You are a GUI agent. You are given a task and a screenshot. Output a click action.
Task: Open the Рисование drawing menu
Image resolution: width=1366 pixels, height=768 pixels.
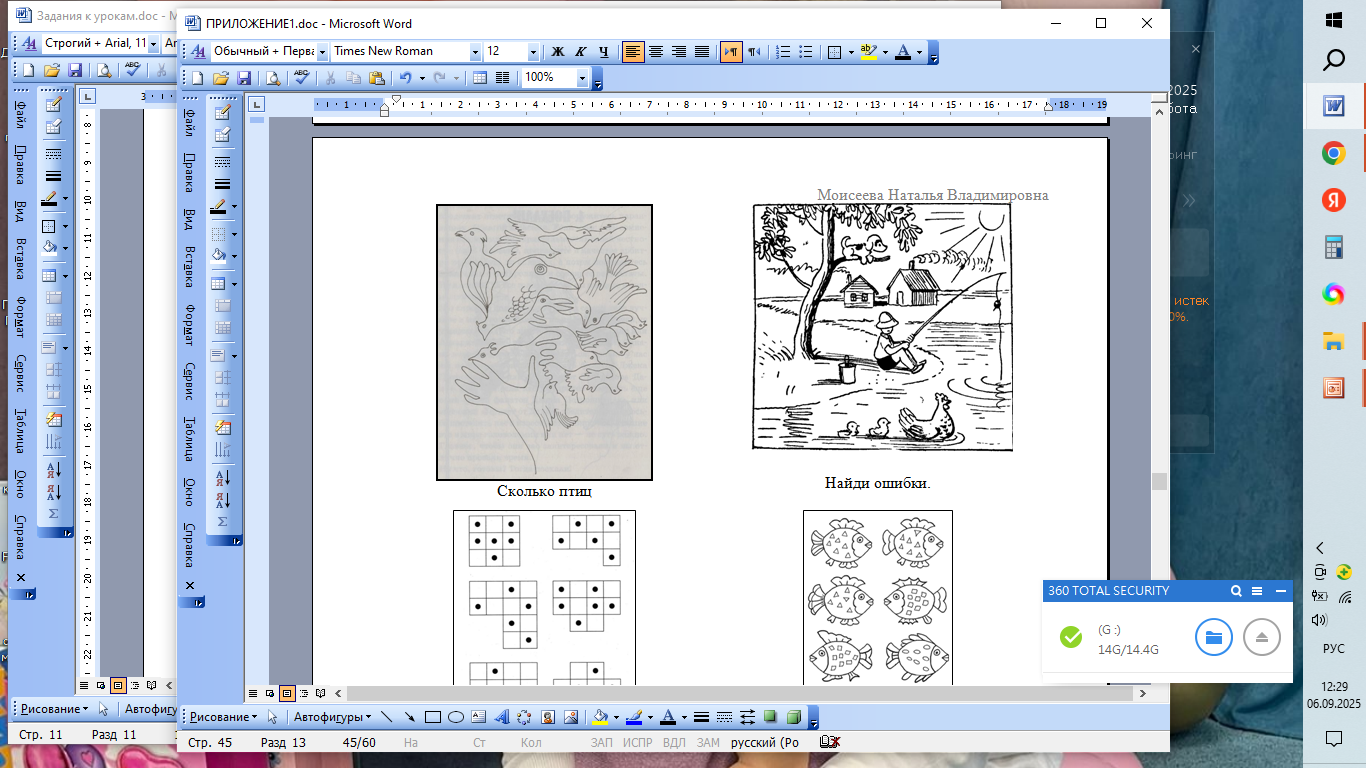click(222, 717)
